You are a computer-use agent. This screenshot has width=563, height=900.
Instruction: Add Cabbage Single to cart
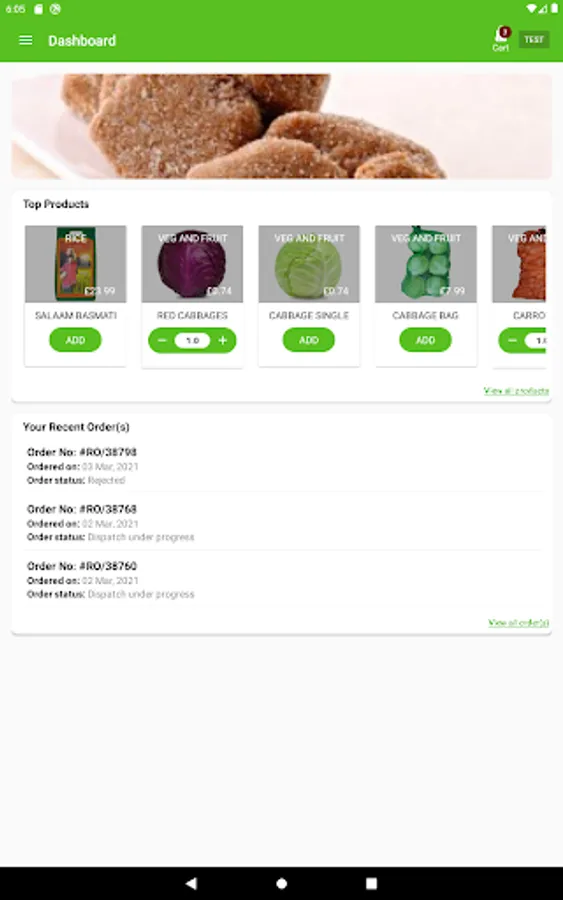309,340
